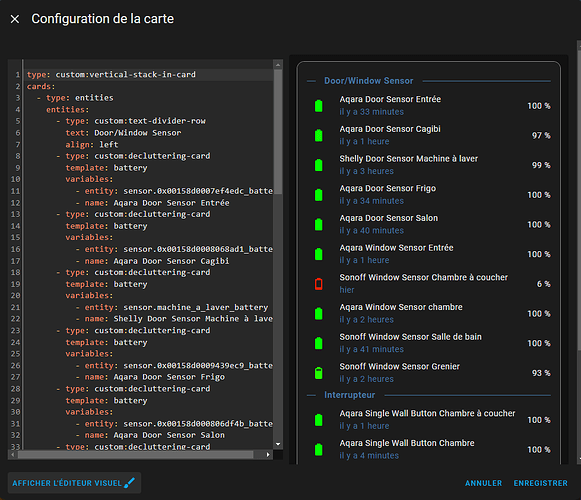Click the 100 % value of Aqara Window Sensor chambre

pos(539,314)
